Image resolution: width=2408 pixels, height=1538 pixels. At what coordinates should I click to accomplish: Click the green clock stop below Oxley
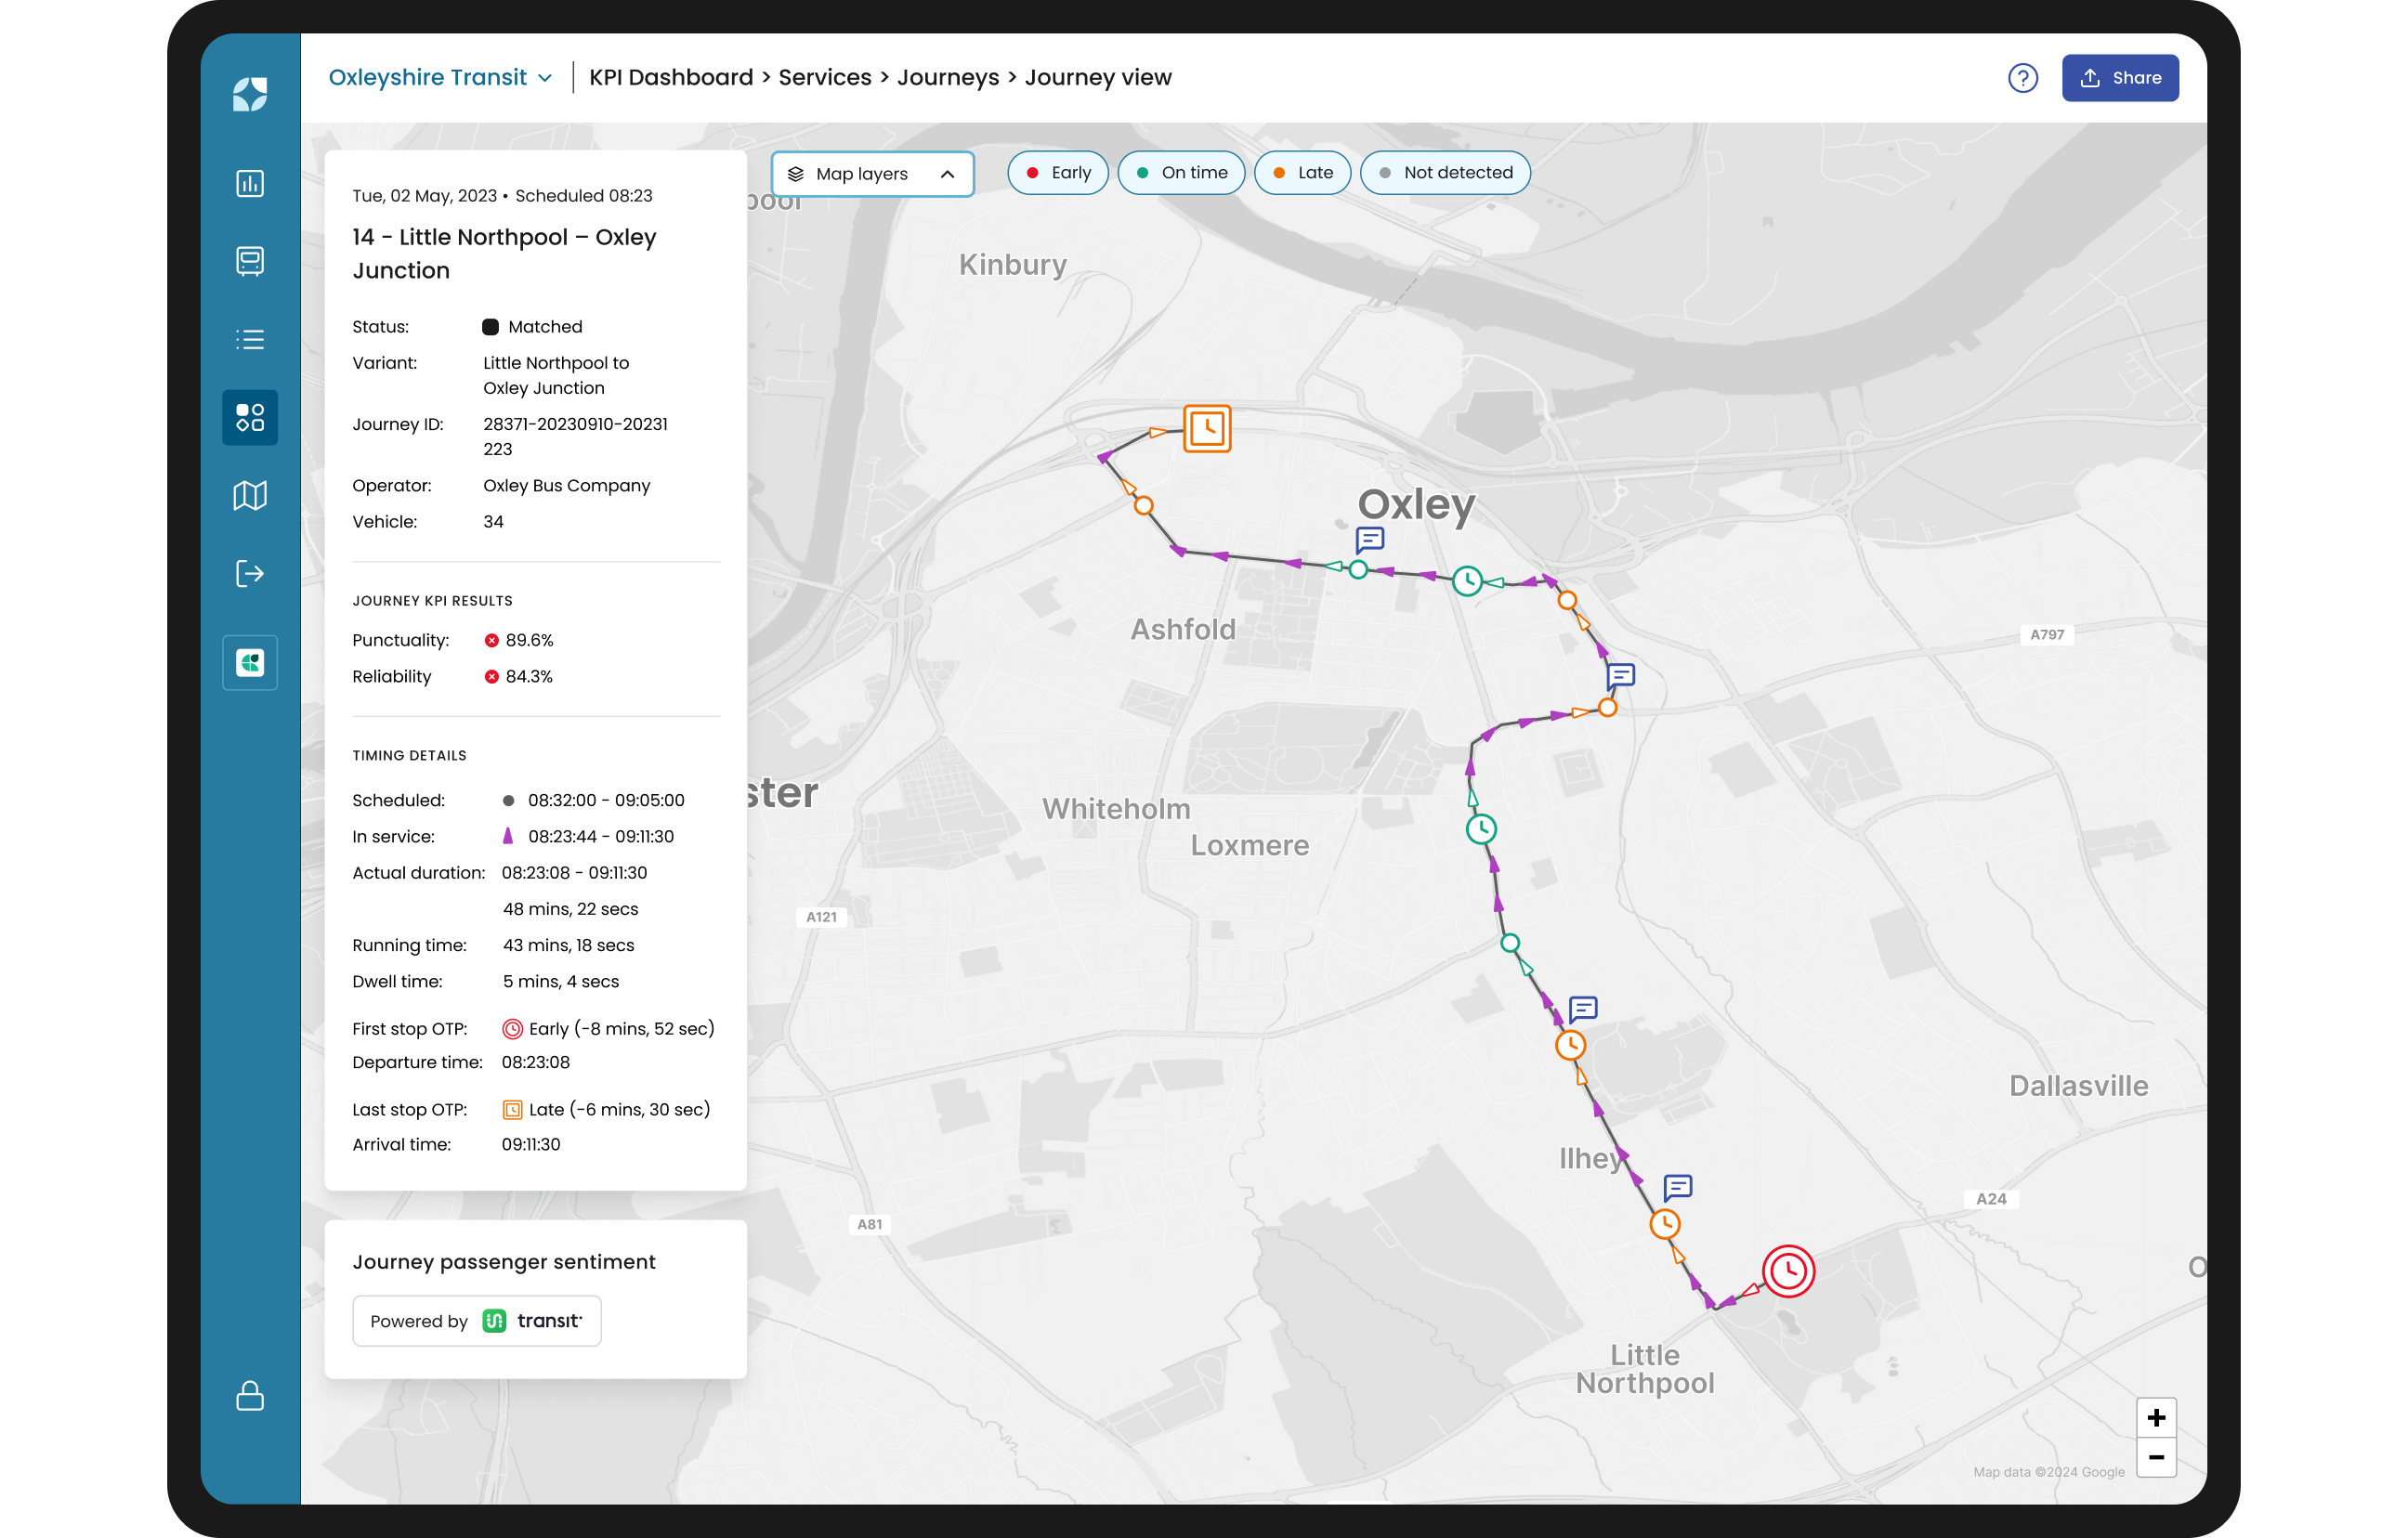coord(1467,581)
